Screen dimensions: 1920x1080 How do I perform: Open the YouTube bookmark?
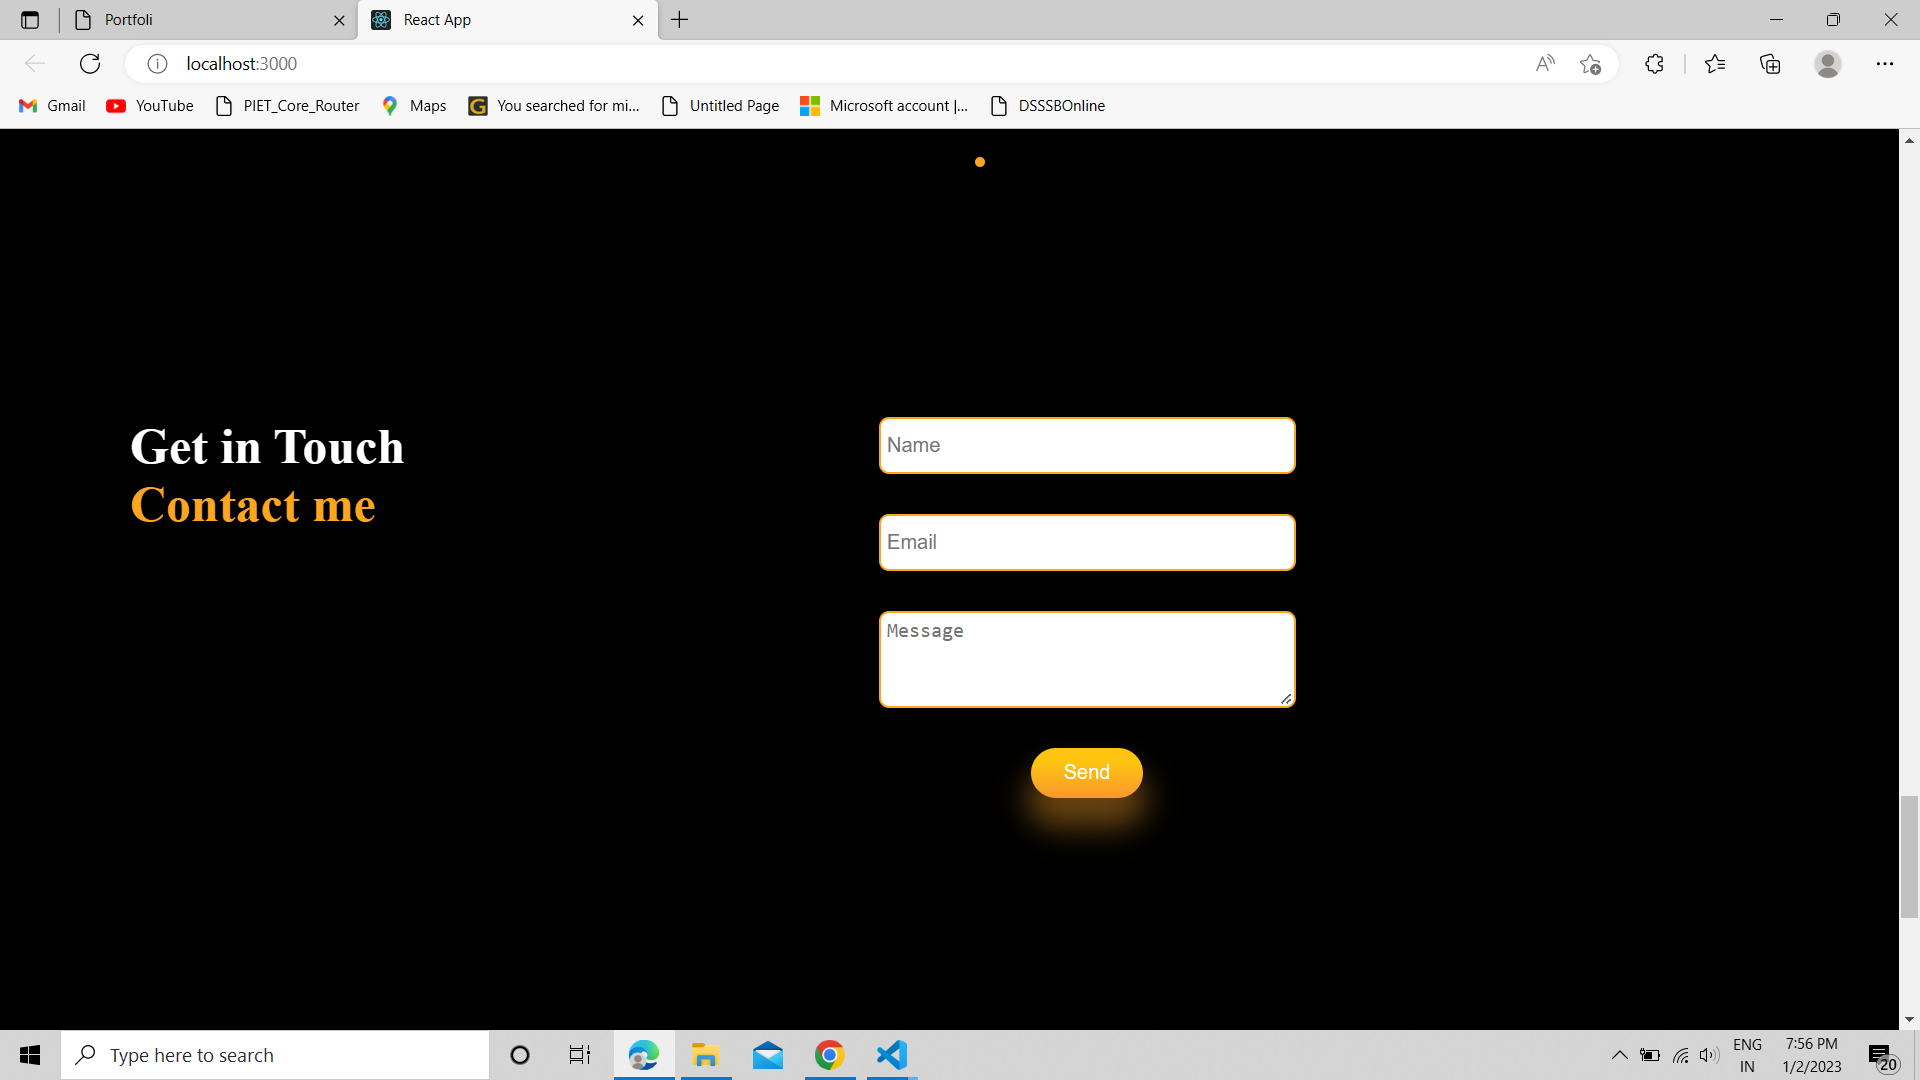[149, 105]
